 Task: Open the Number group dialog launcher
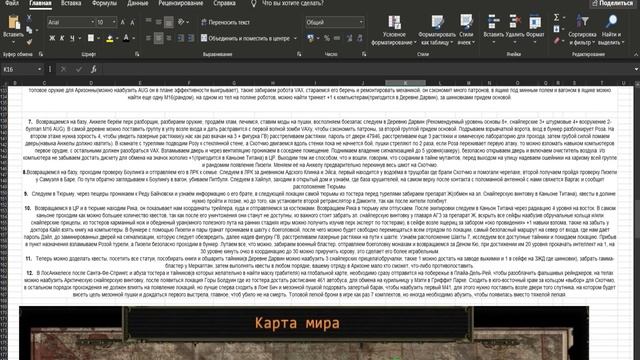click(x=364, y=54)
